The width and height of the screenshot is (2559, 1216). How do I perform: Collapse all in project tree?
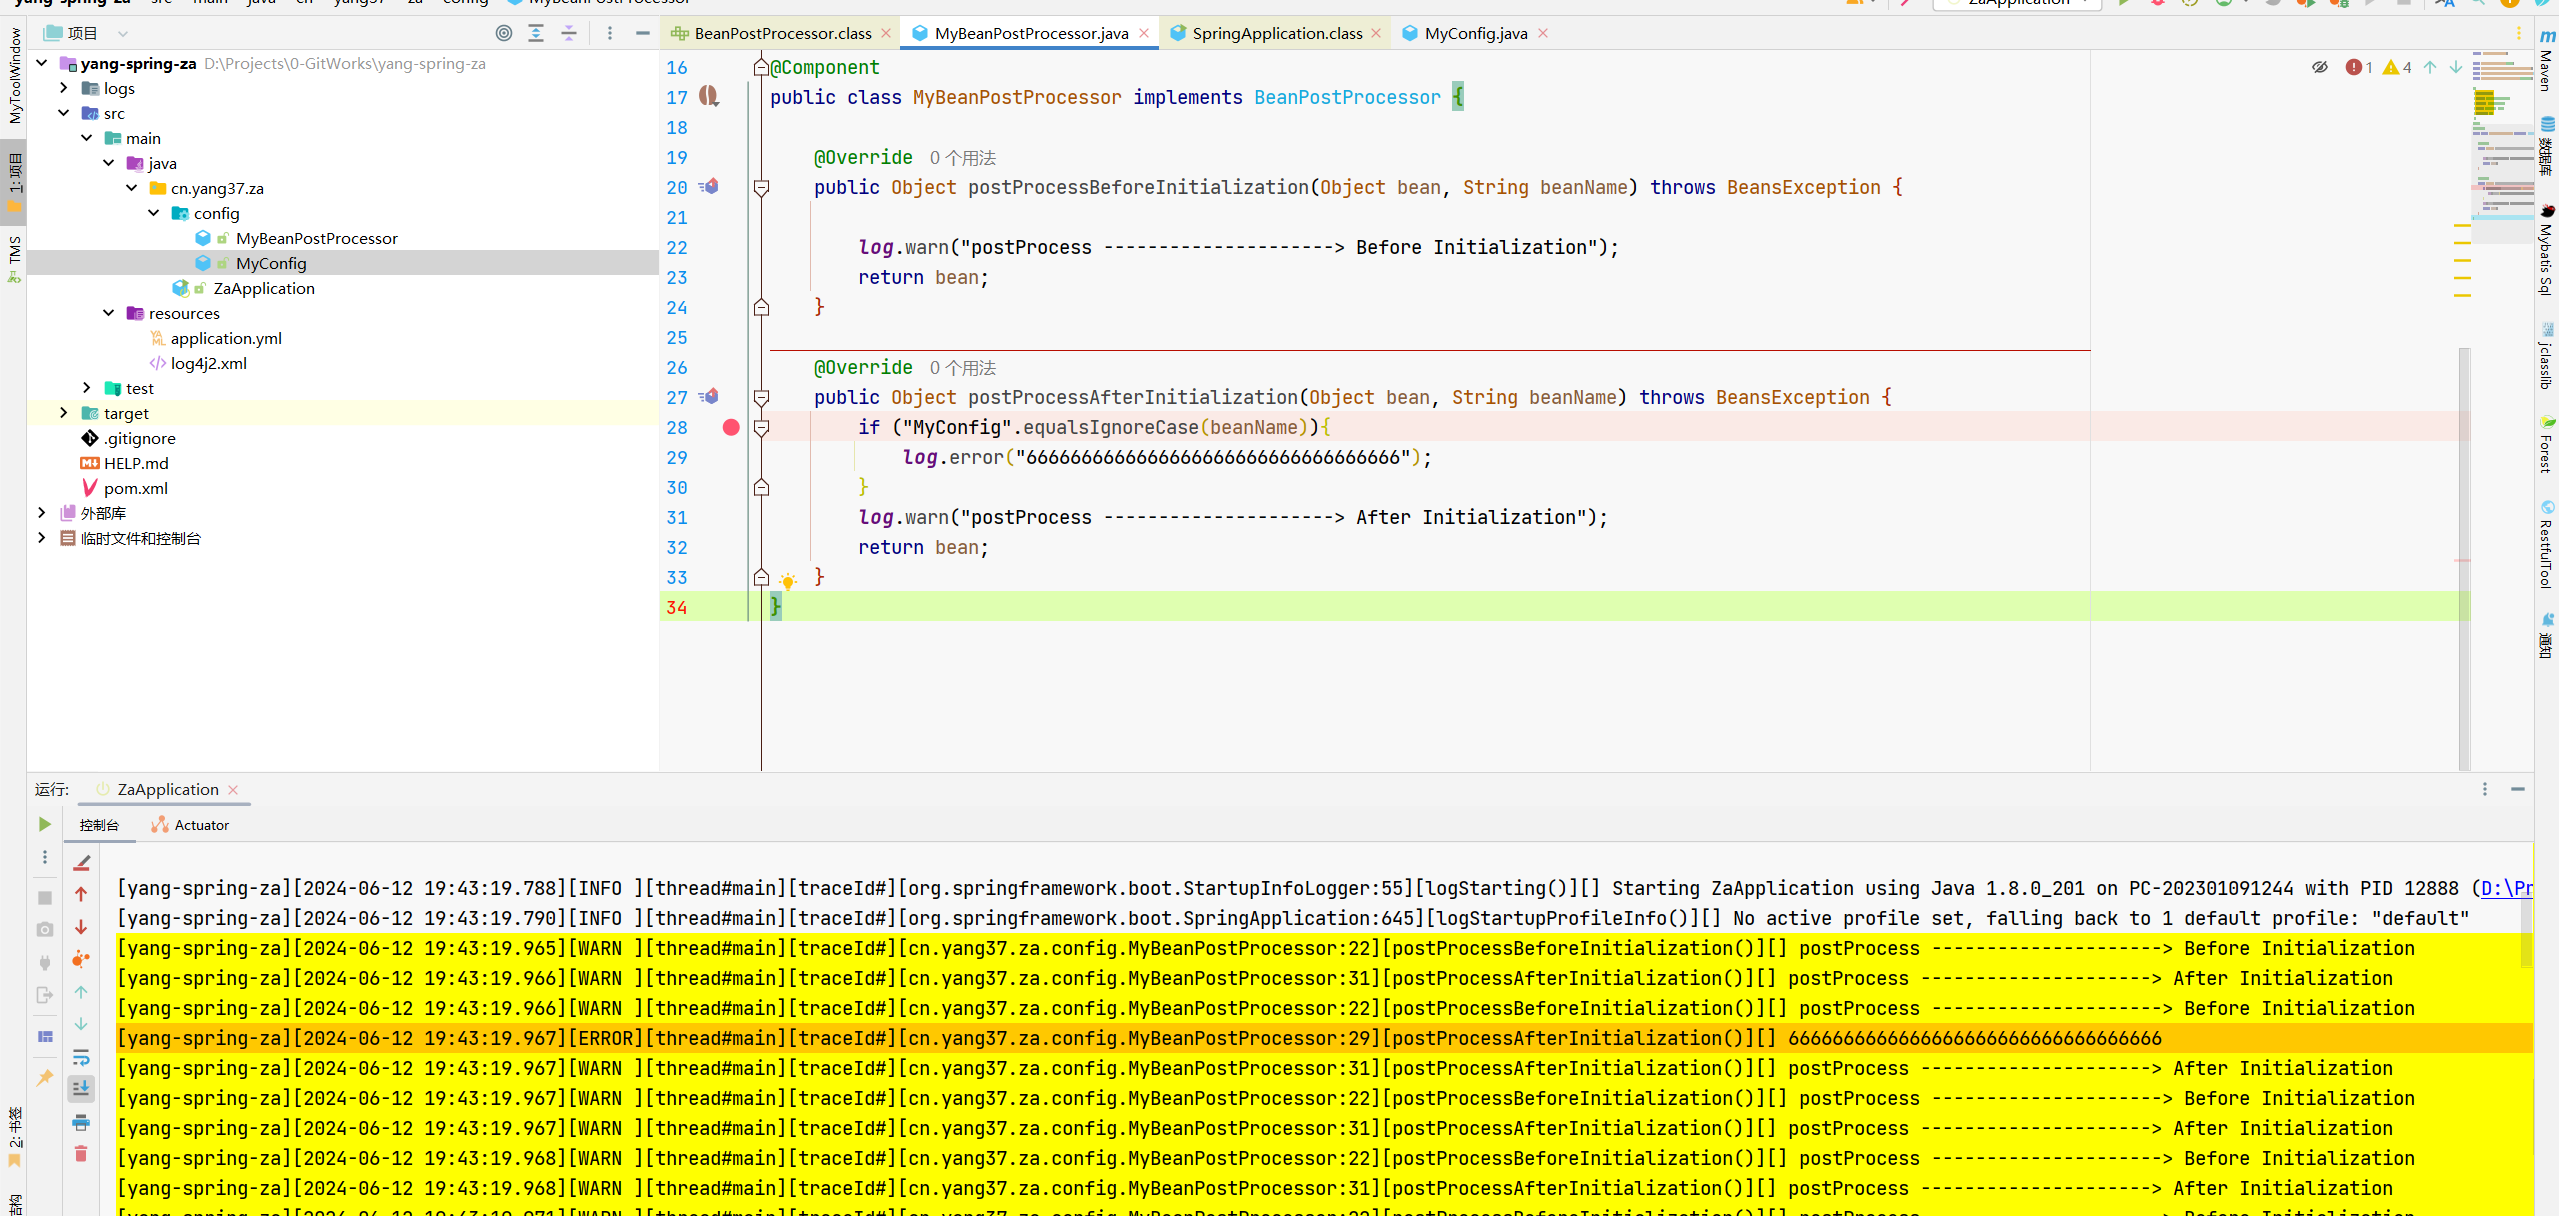click(569, 33)
